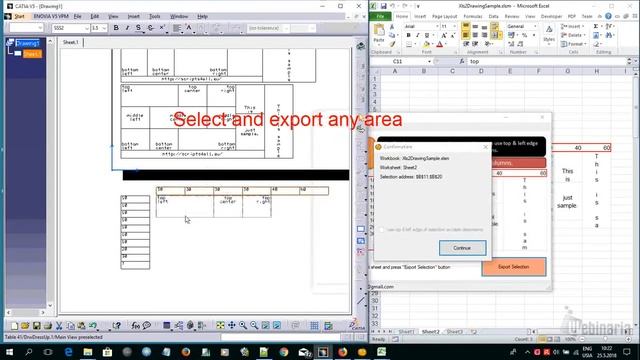
Task: Click the Excel Help question mark icon
Action: [x=608, y=16]
